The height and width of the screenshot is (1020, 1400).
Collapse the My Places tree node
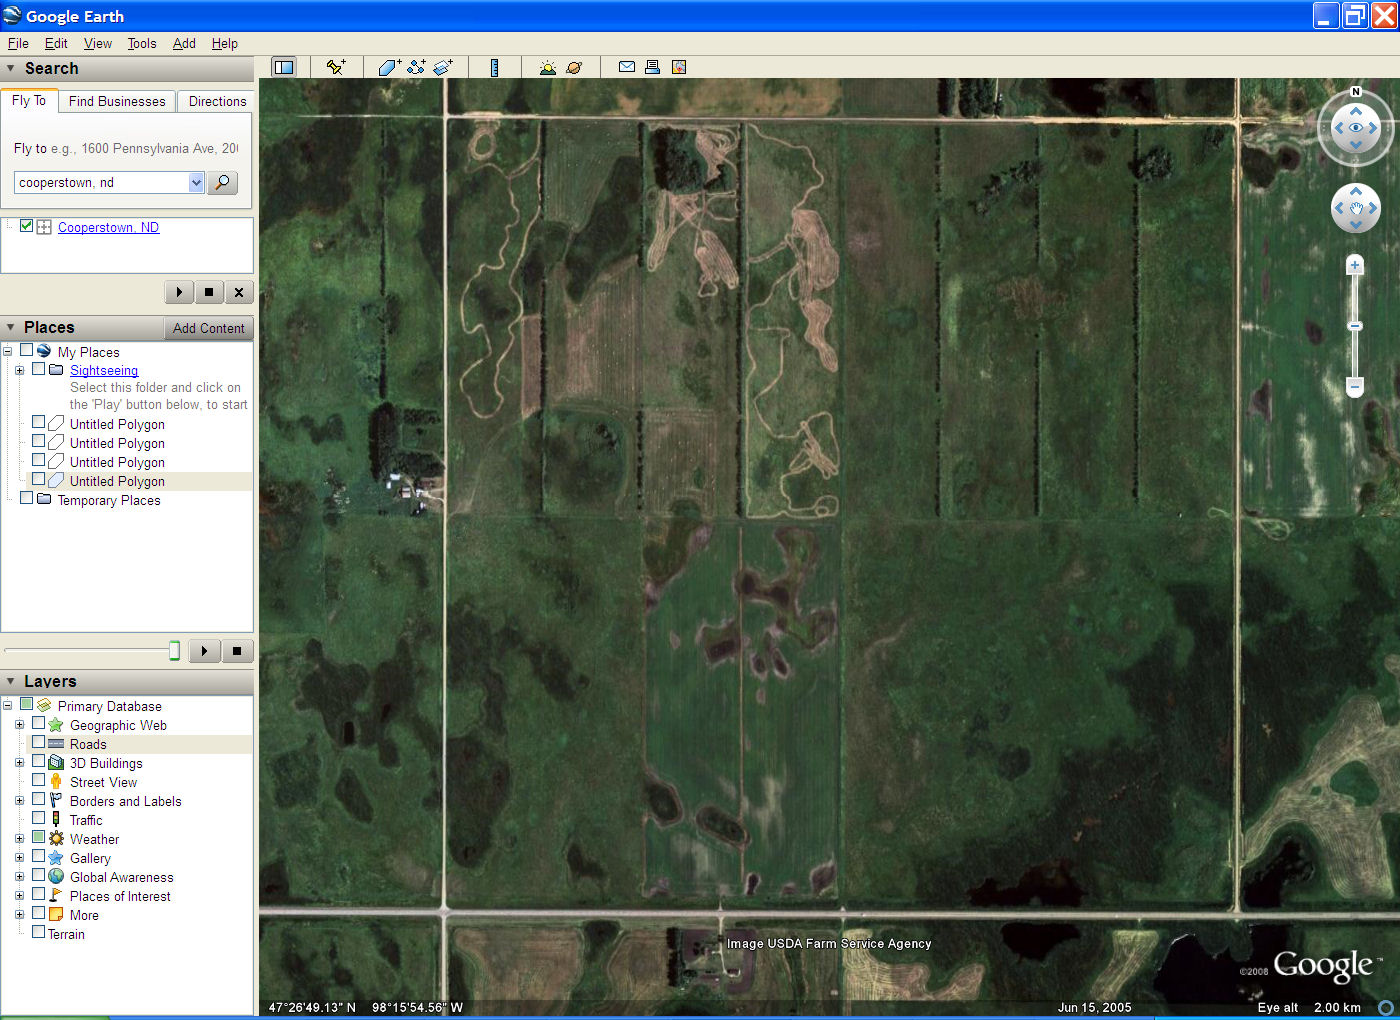[x=7, y=351]
